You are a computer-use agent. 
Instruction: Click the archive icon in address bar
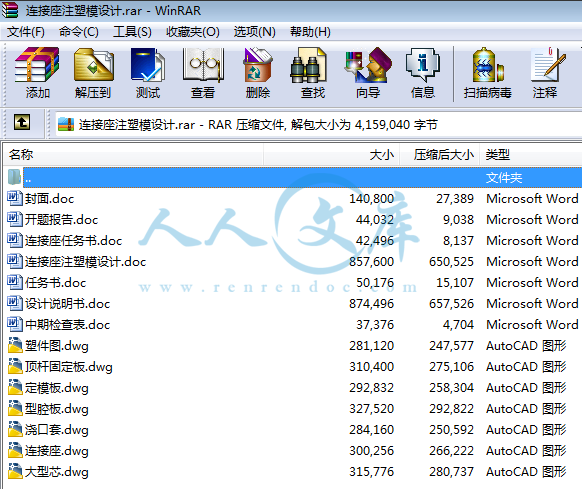click(x=66, y=124)
